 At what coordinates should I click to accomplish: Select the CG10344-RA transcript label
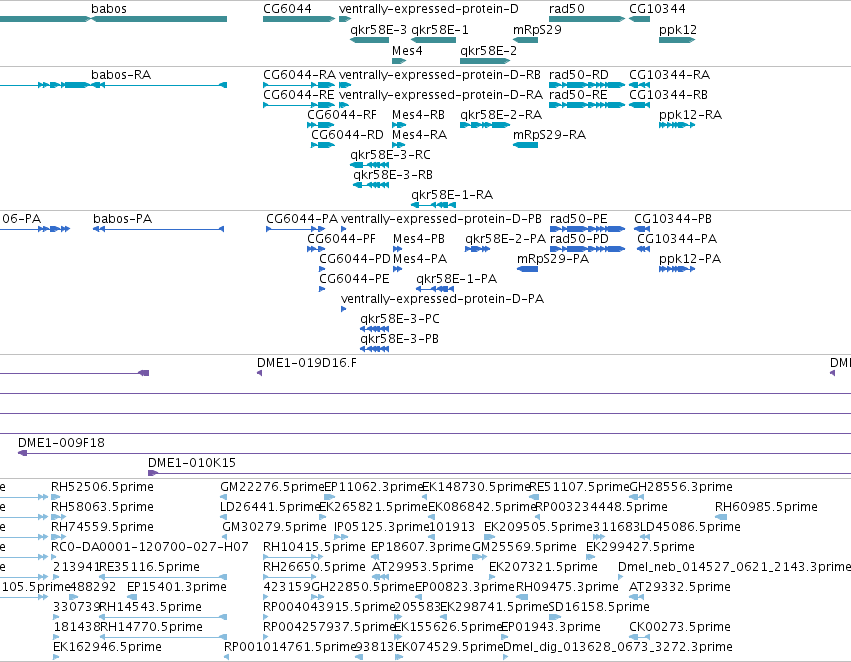tap(670, 74)
